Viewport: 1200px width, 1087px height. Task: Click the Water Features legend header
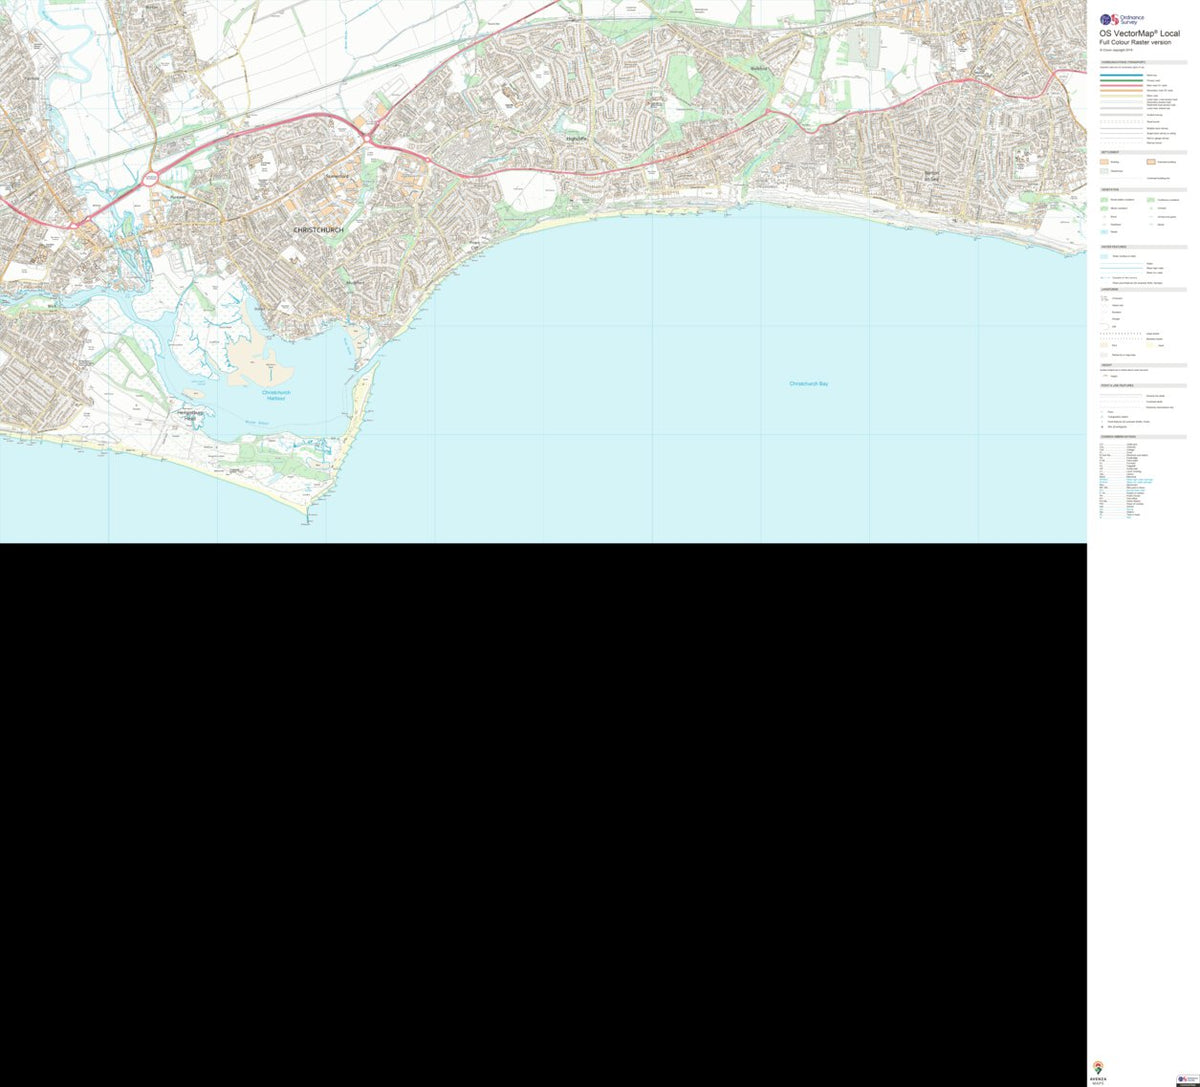(x=1143, y=247)
